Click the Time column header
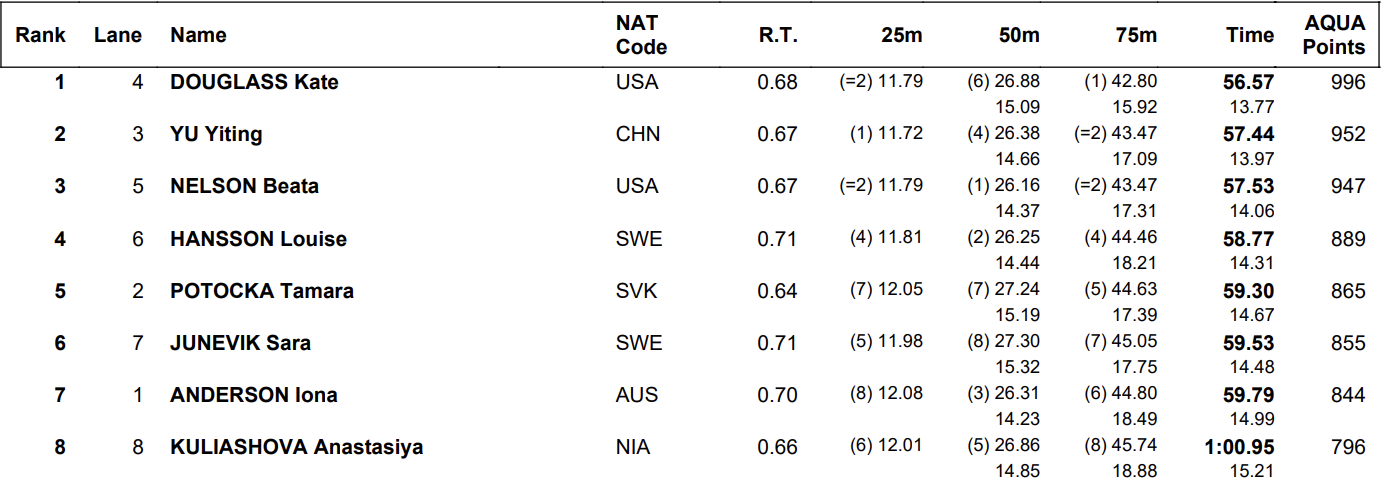This screenshot has height=483, width=1387. pos(1250,35)
